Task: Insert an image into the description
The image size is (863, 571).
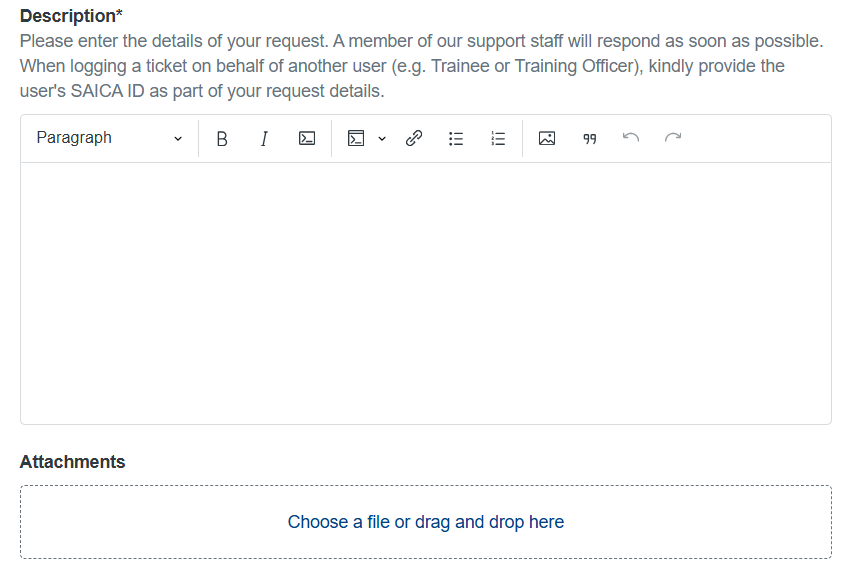Action: [x=547, y=139]
